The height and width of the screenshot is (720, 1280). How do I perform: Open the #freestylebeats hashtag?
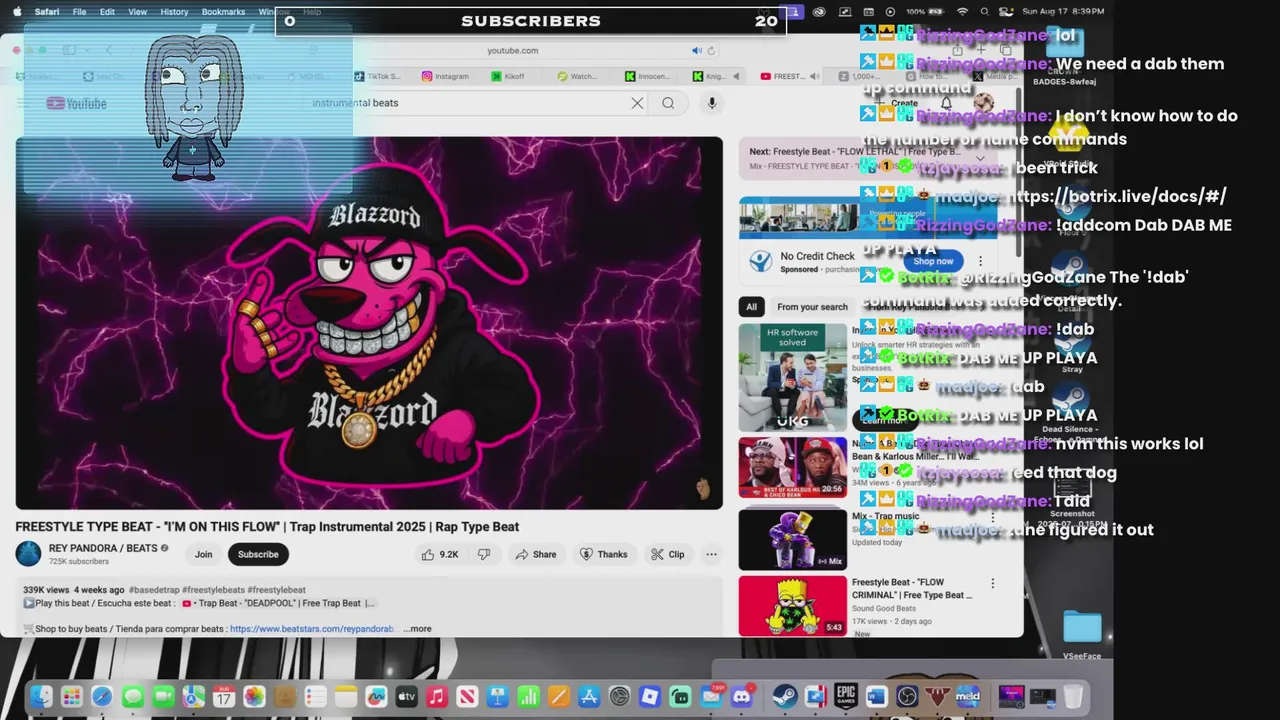(x=215, y=590)
